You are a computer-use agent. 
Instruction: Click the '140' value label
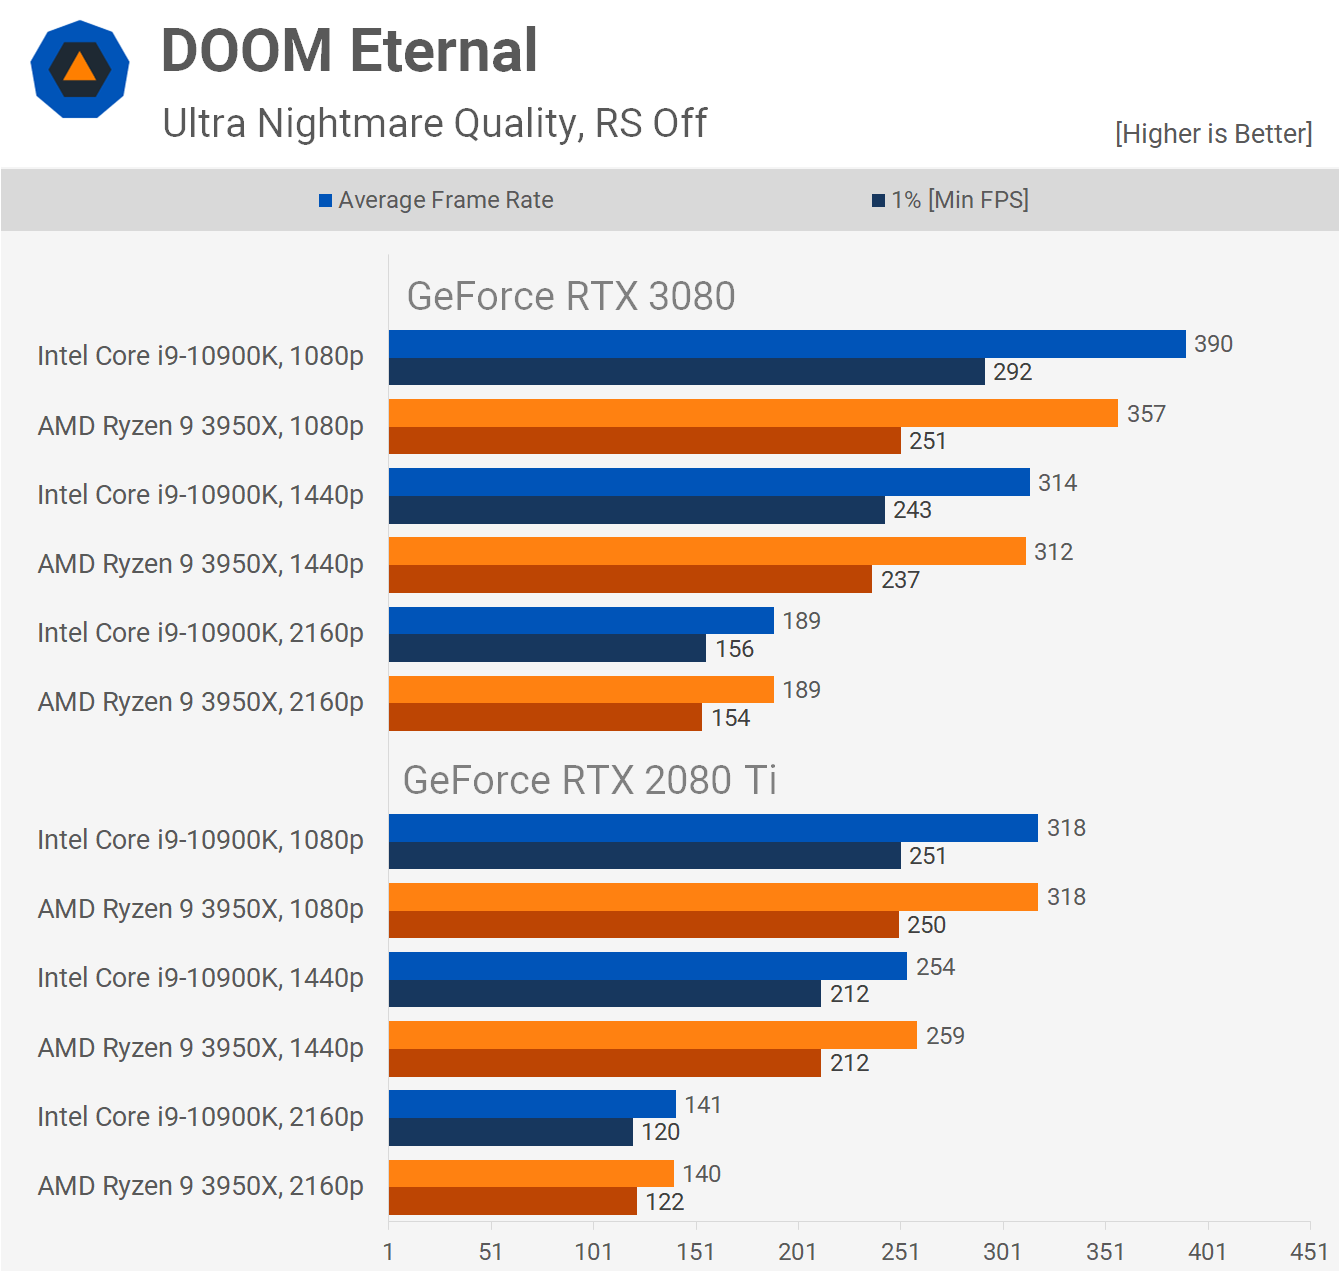coord(701,1174)
